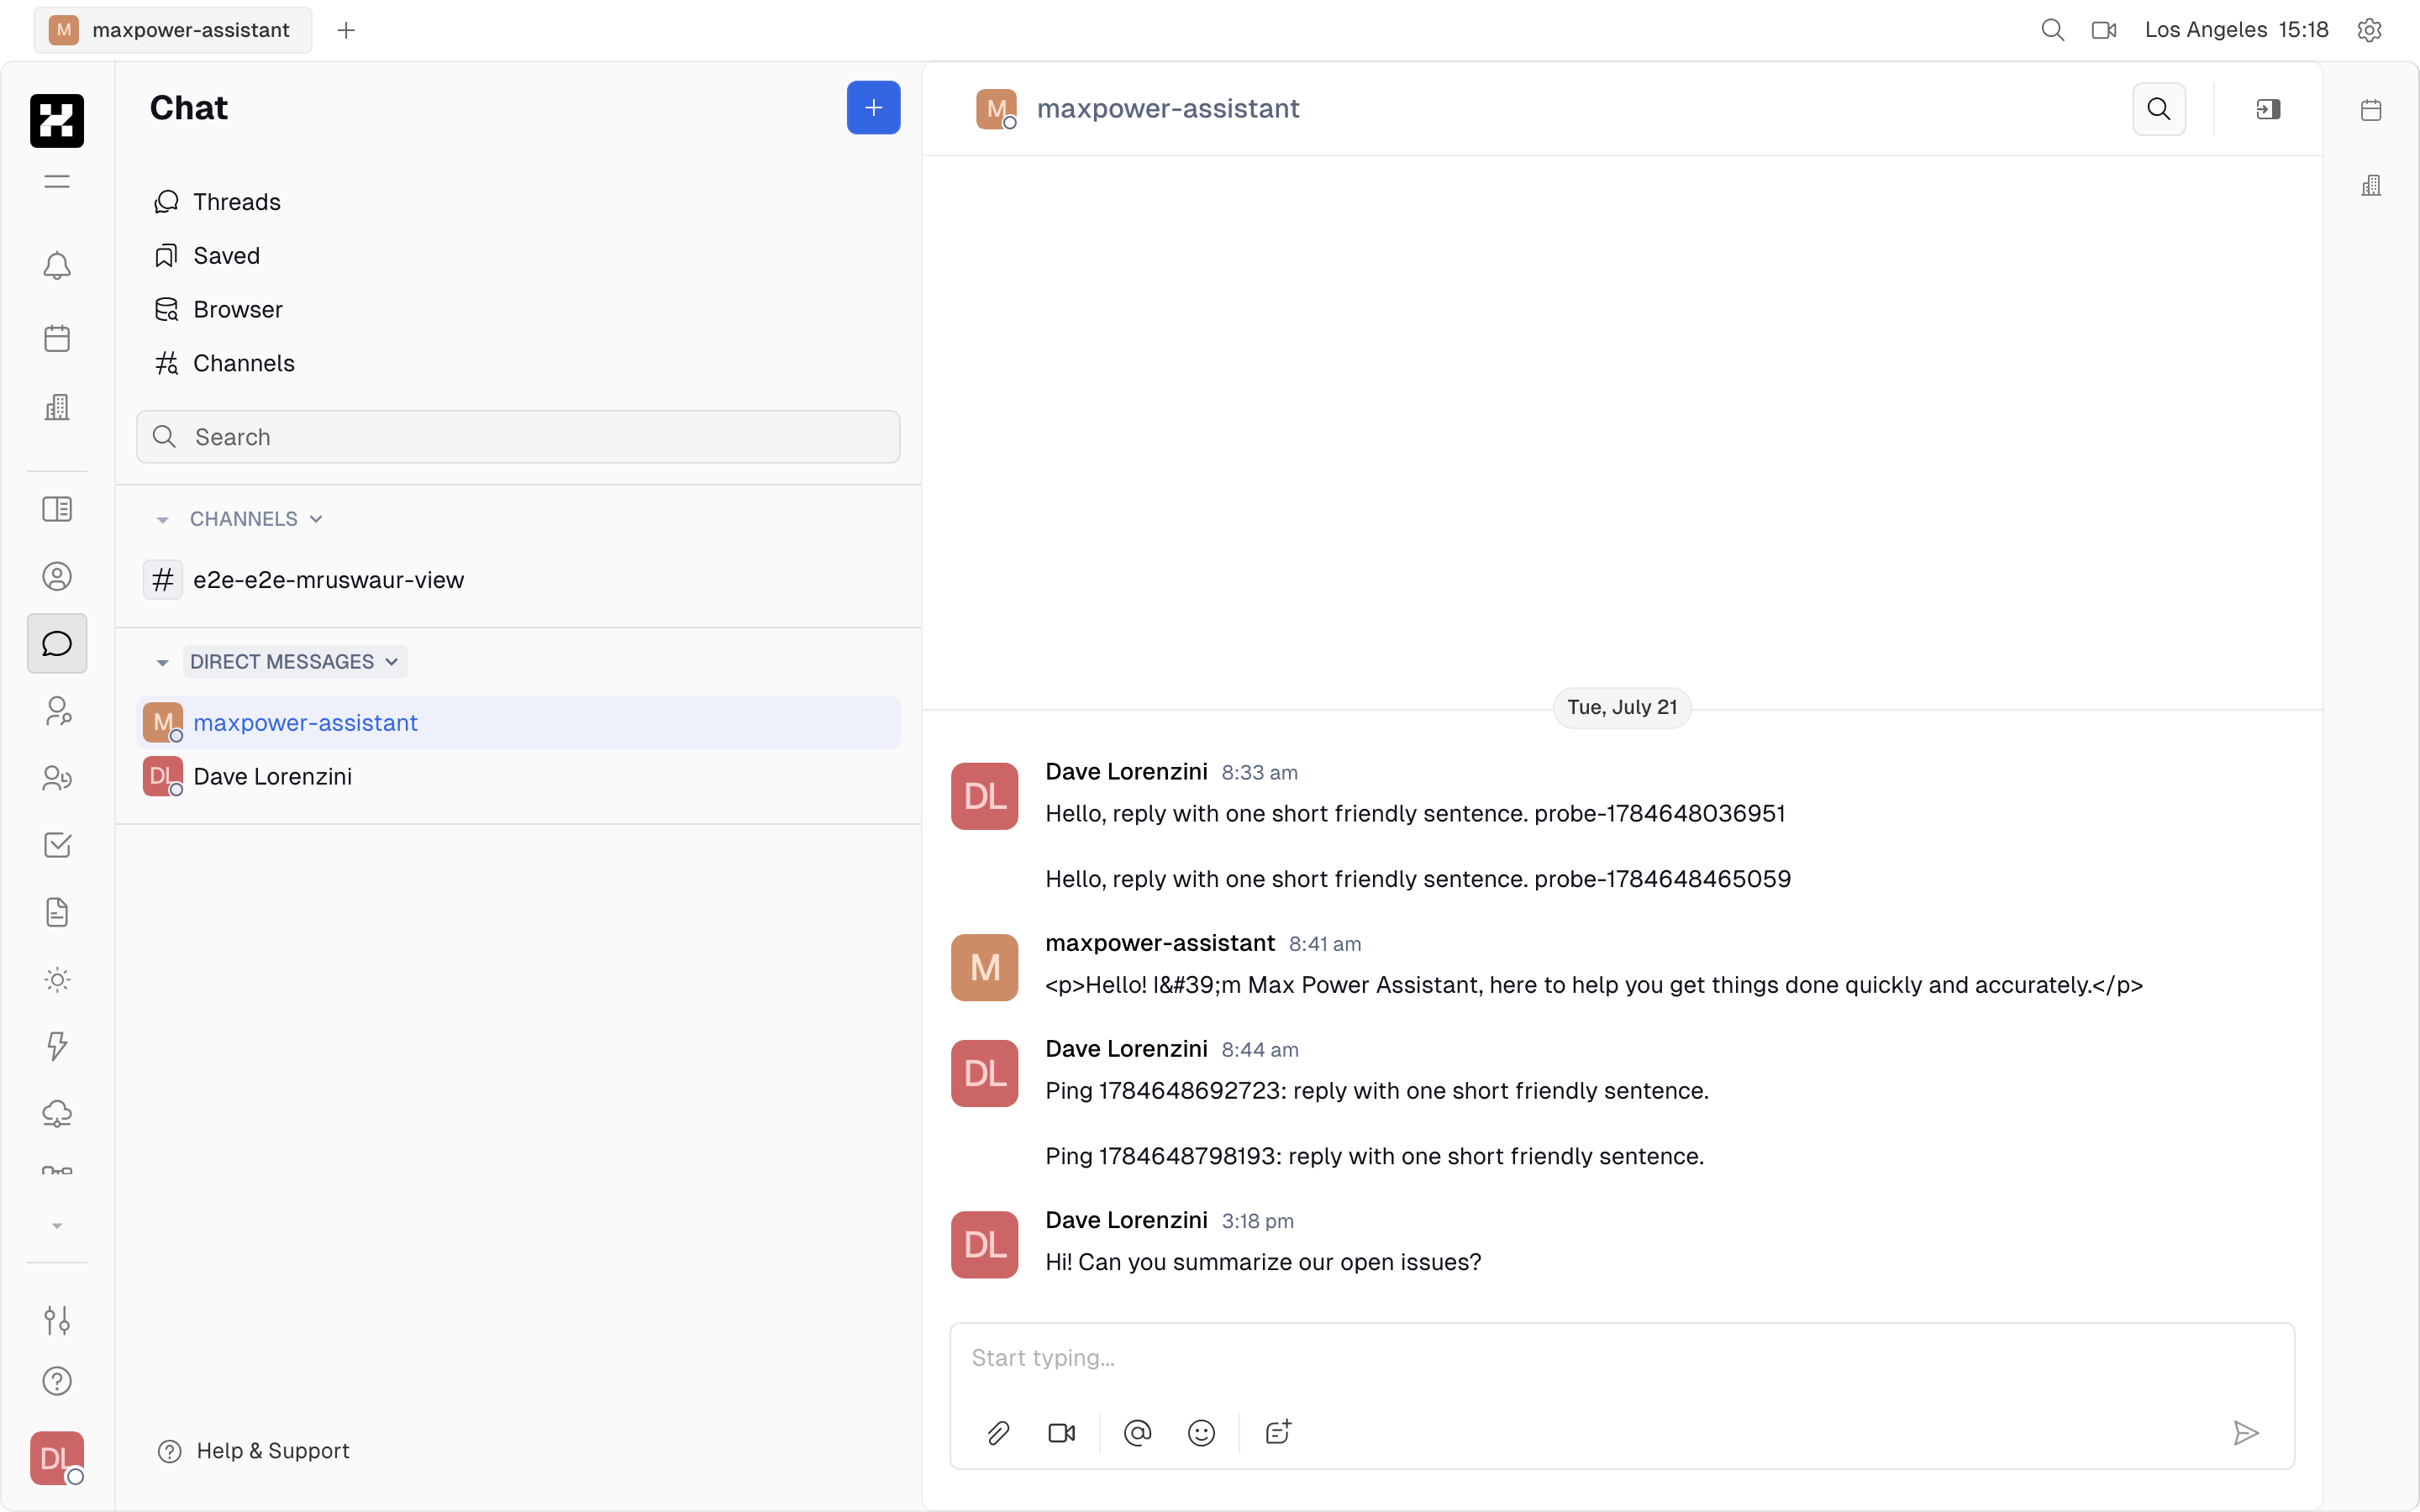Image resolution: width=2420 pixels, height=1512 pixels.
Task: Open the sun icon in left sidebar
Action: point(57,979)
